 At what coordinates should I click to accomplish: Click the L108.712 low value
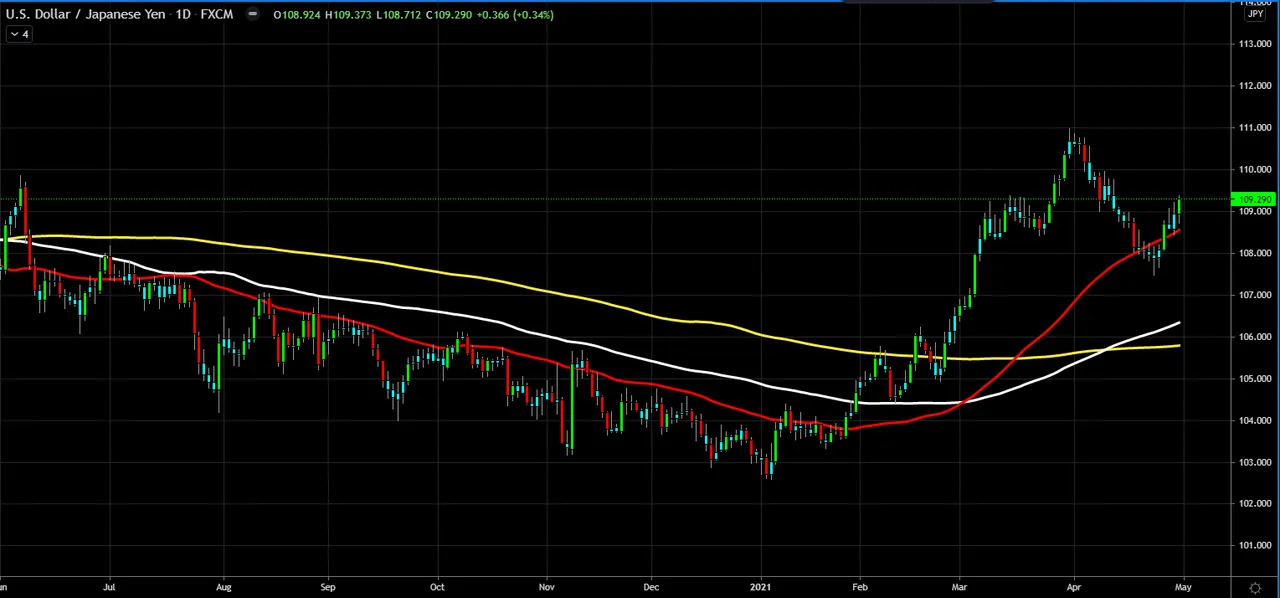399,15
